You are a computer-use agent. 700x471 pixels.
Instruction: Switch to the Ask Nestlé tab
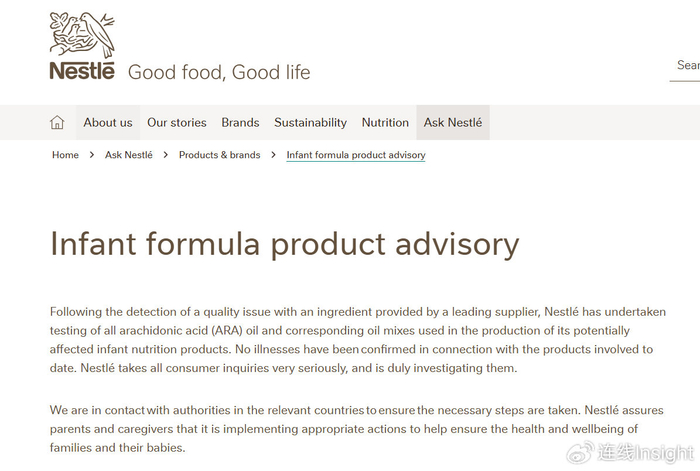coord(453,123)
